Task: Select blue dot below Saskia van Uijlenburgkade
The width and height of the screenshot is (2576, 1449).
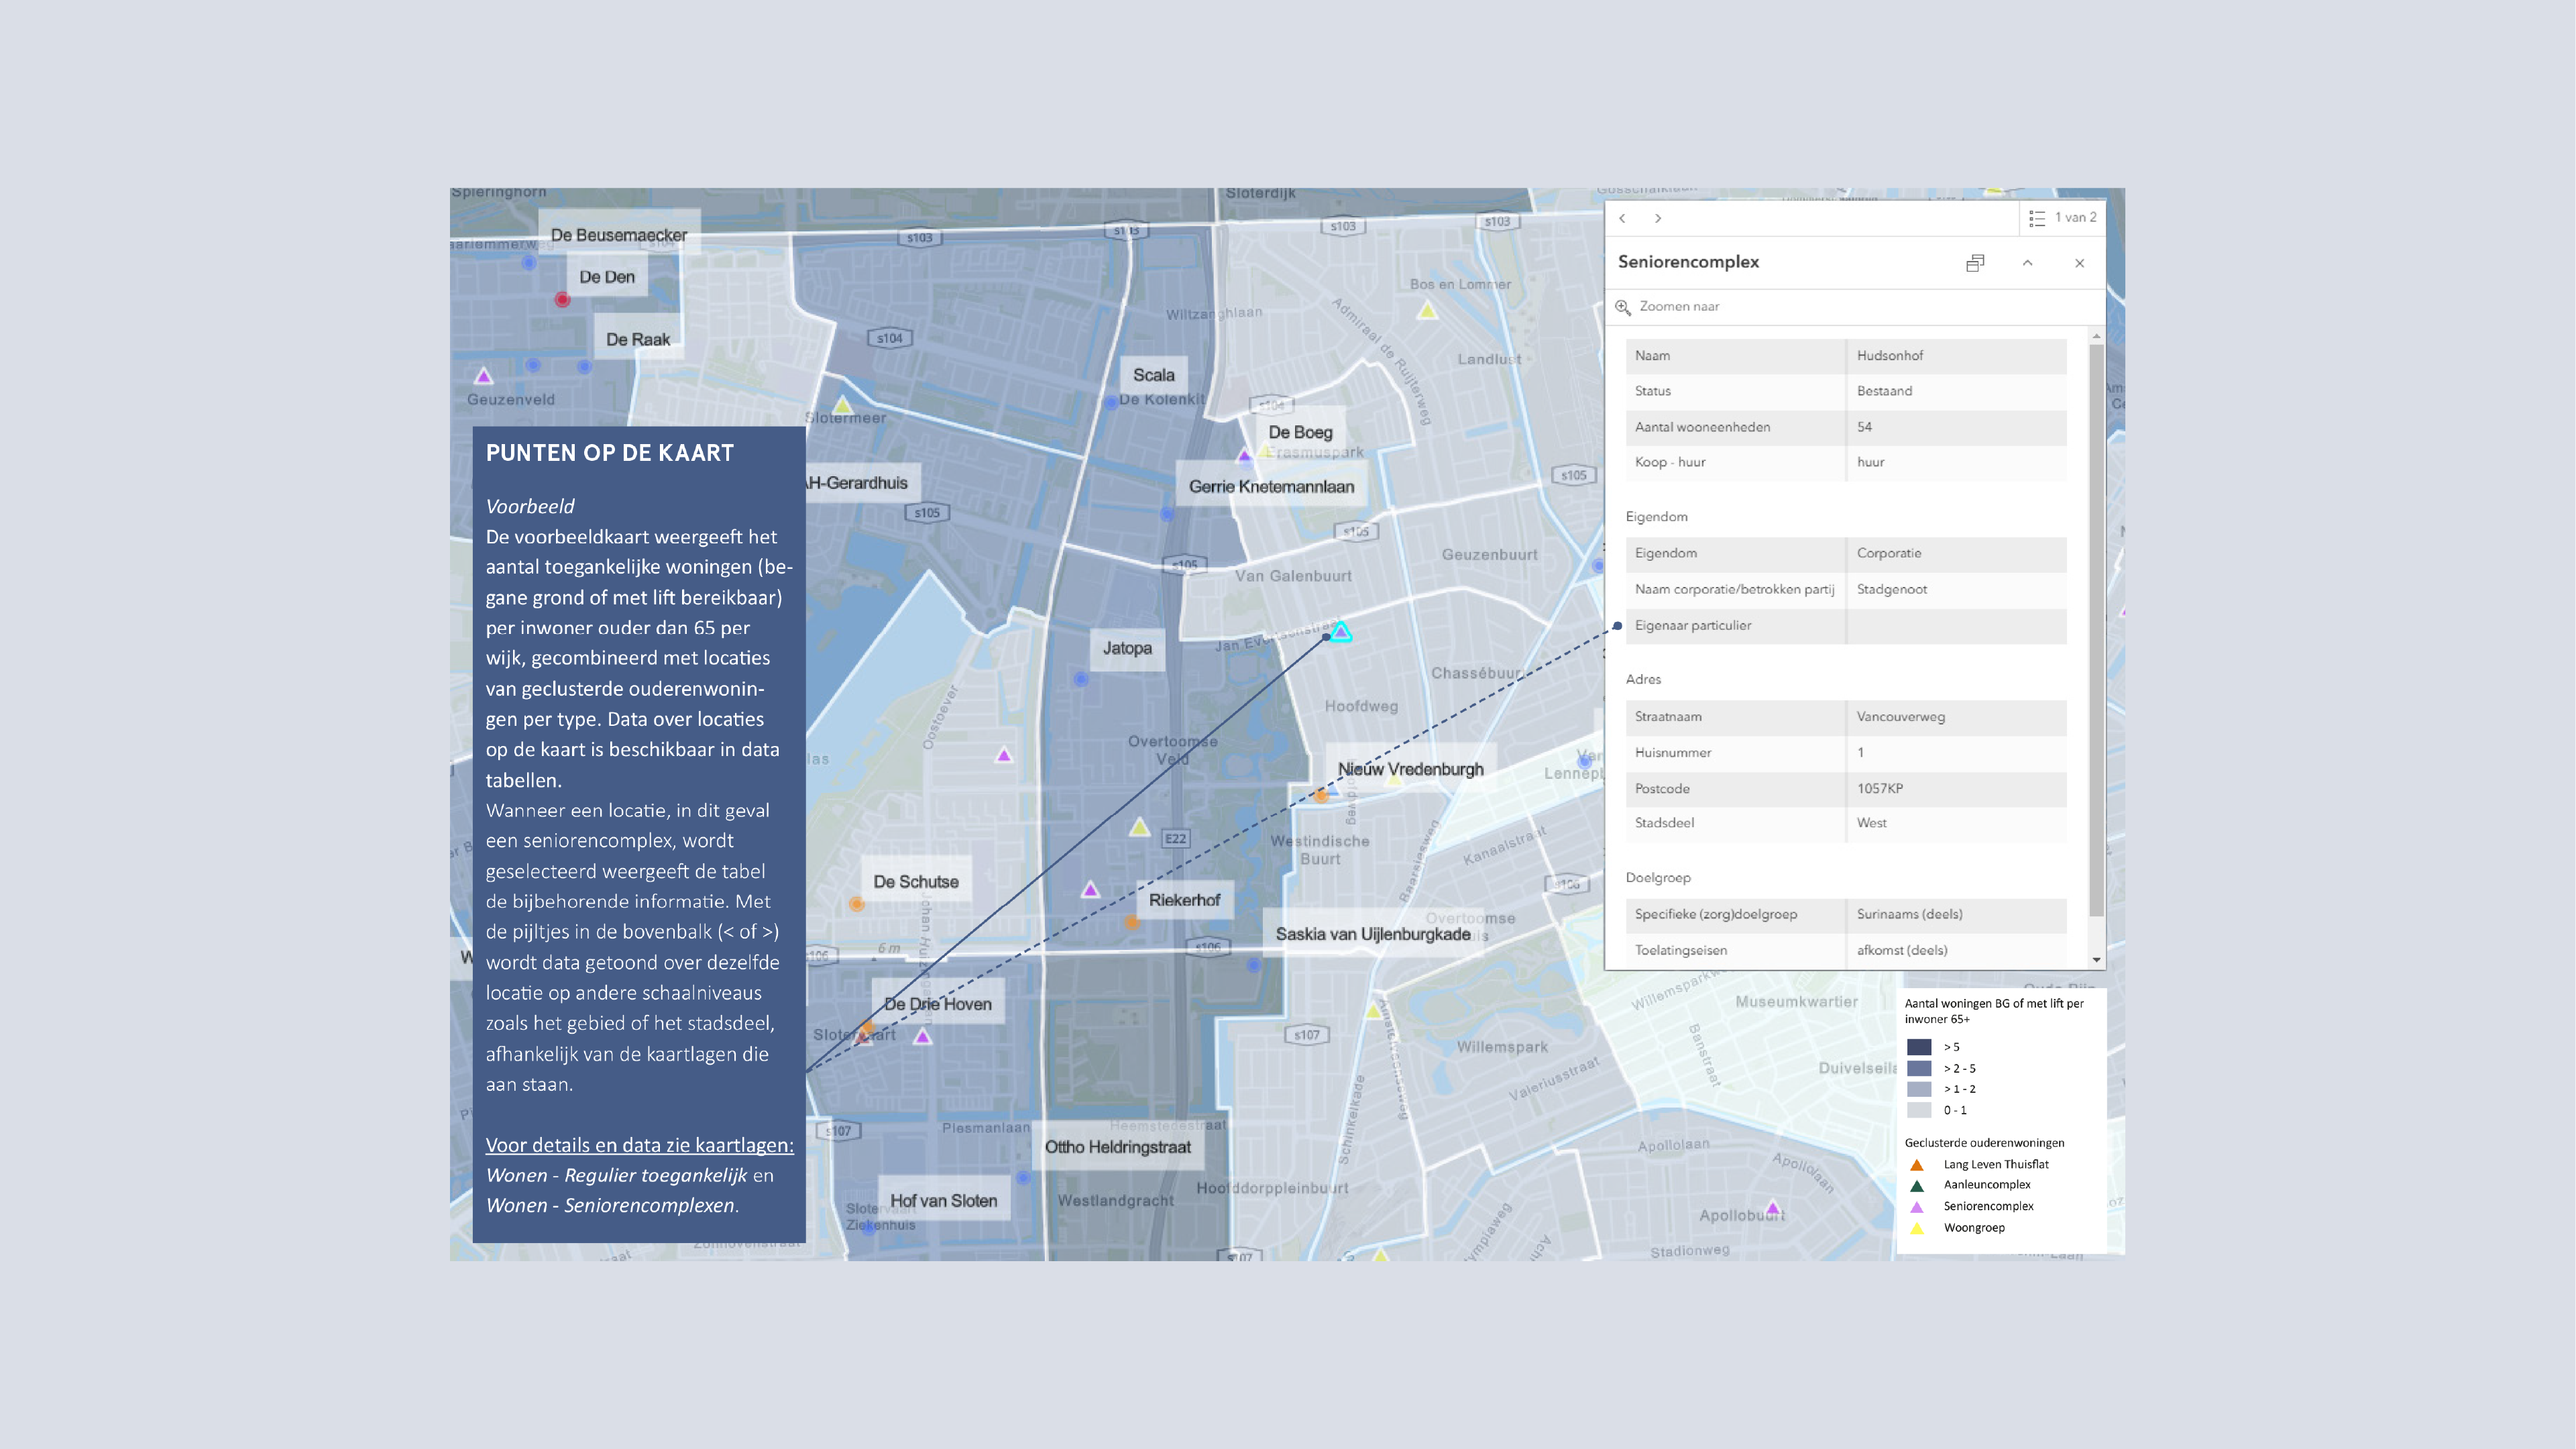Action: tap(1254, 965)
